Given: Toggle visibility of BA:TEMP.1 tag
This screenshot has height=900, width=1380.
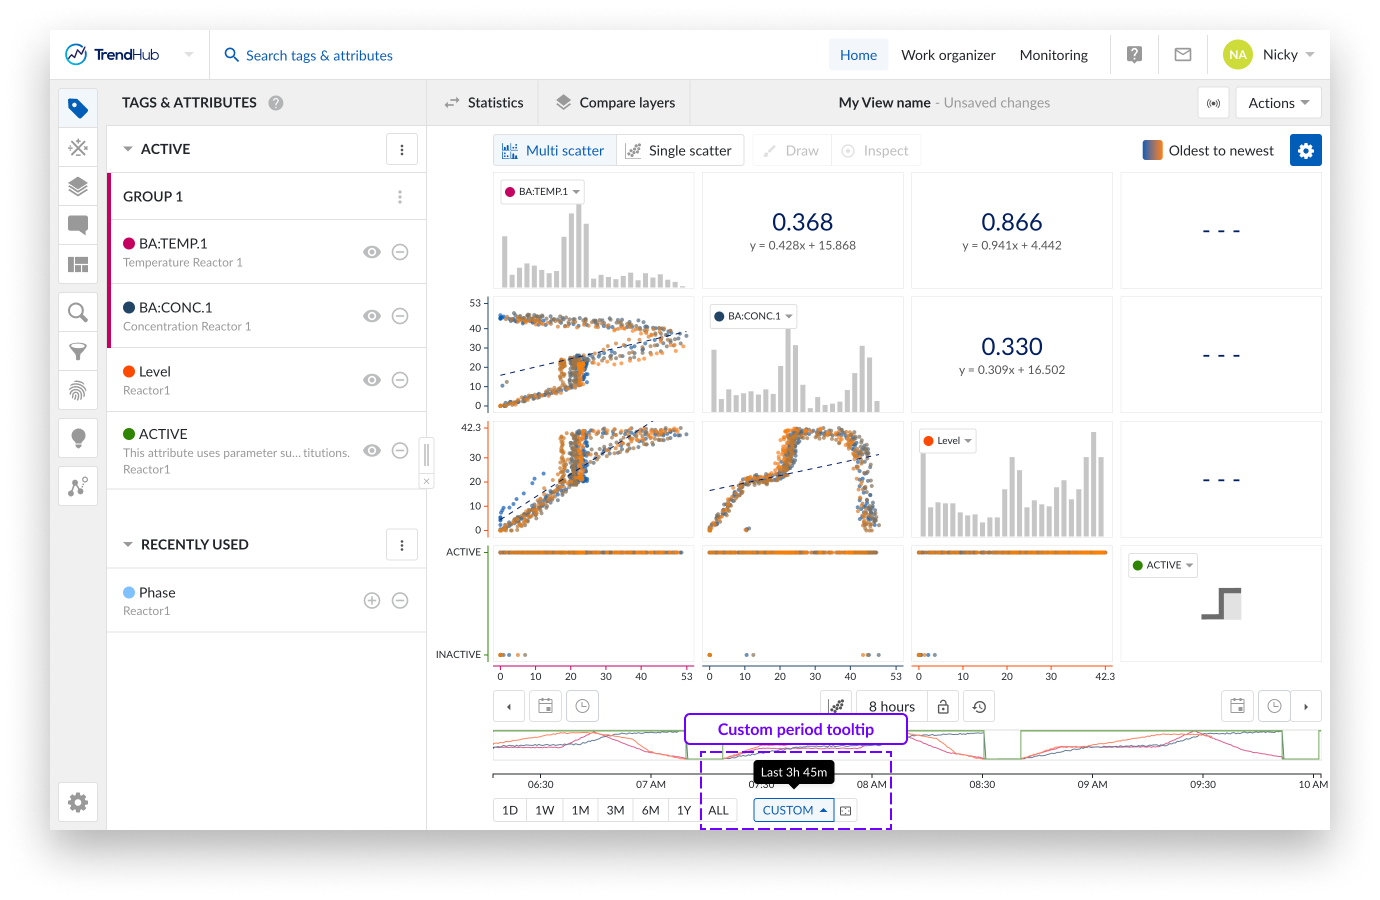Looking at the screenshot, I should [372, 252].
